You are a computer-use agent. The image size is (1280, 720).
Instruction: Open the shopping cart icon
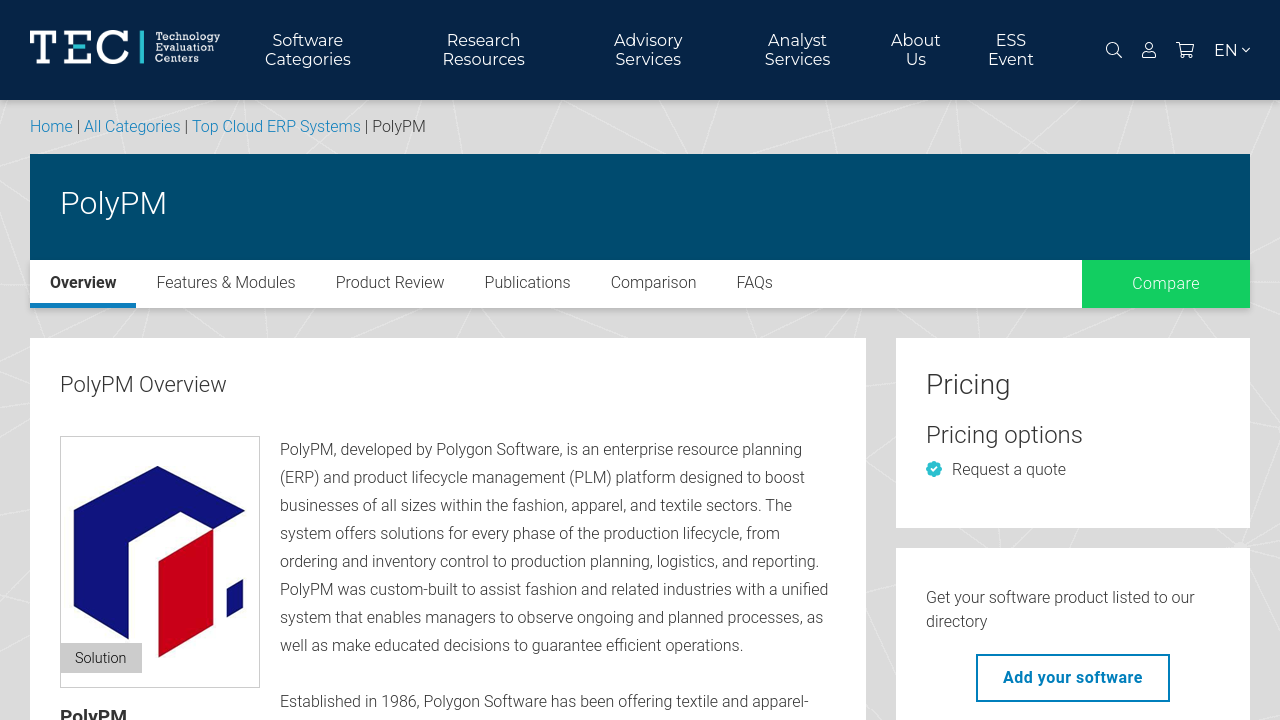pyautogui.click(x=1185, y=50)
